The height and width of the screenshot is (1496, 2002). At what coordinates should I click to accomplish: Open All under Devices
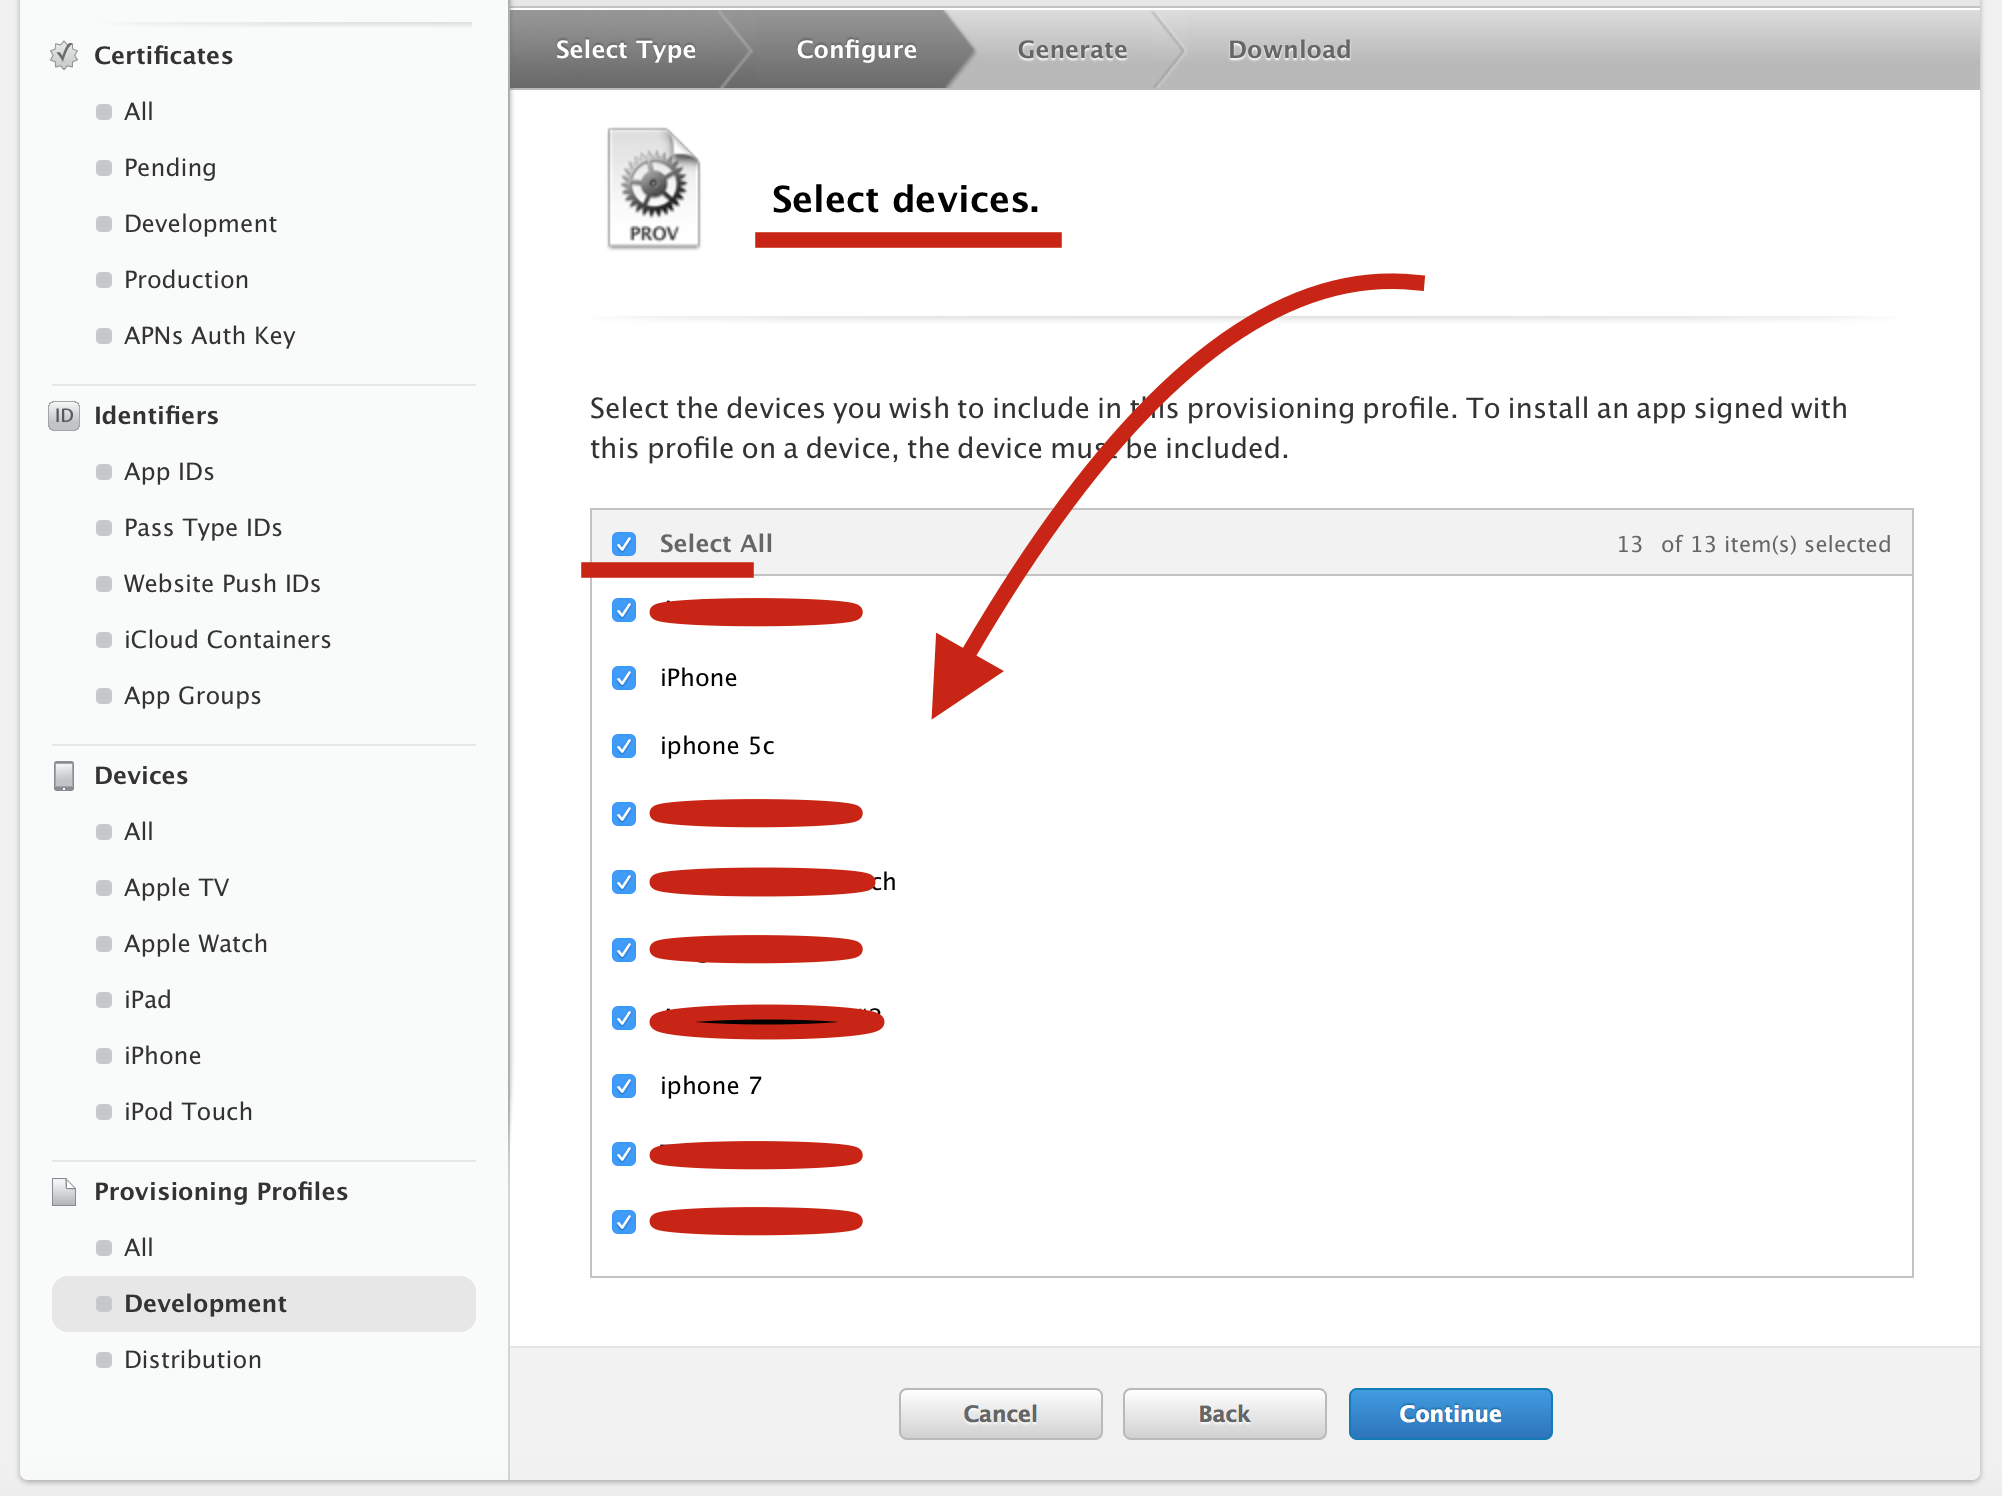[138, 831]
